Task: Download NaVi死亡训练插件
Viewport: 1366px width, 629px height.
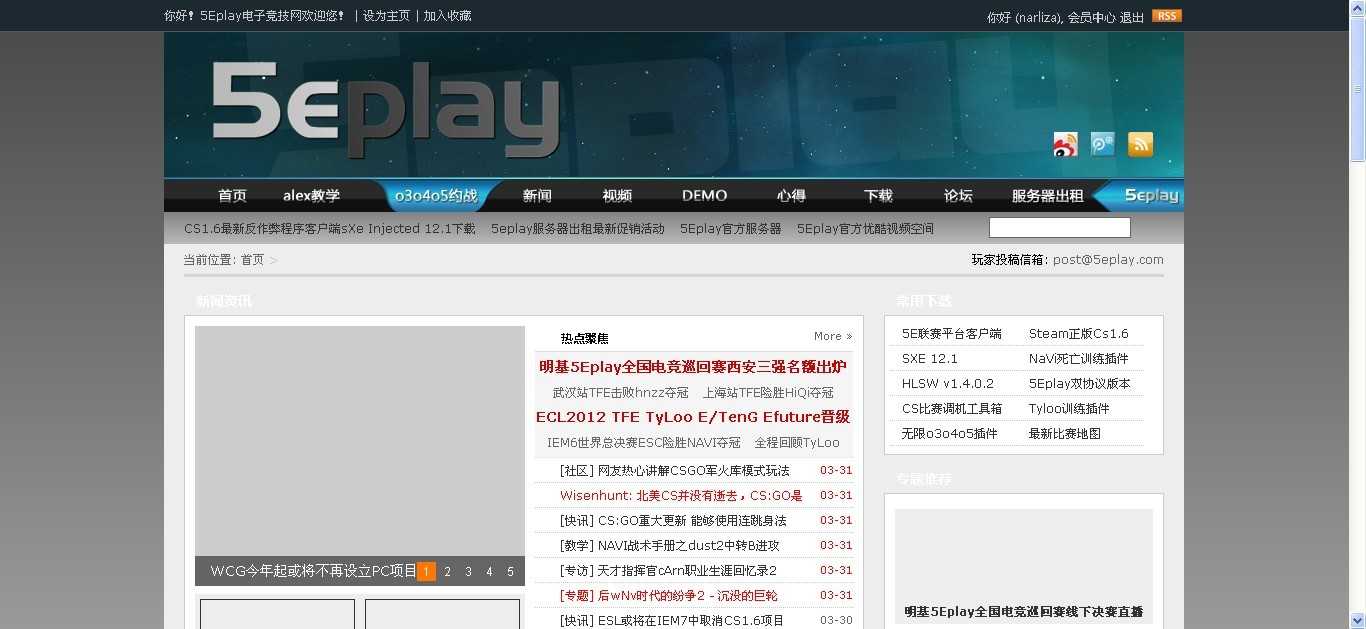Action: click(1078, 359)
